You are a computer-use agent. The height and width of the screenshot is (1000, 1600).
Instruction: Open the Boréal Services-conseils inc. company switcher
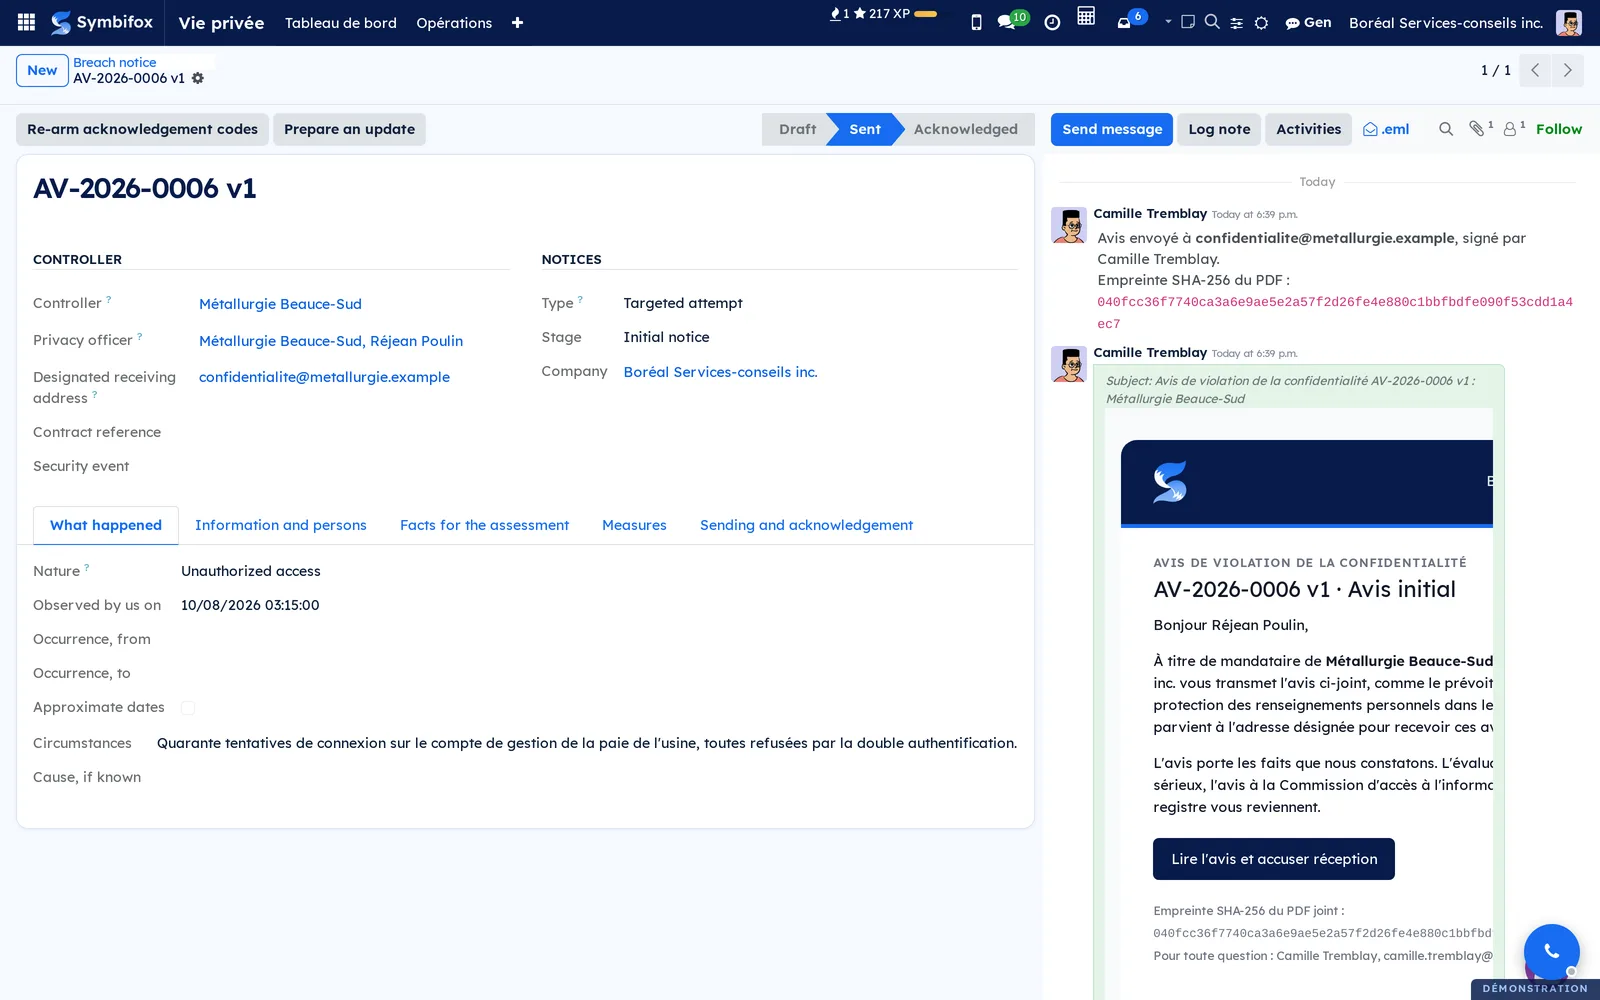[1445, 22]
